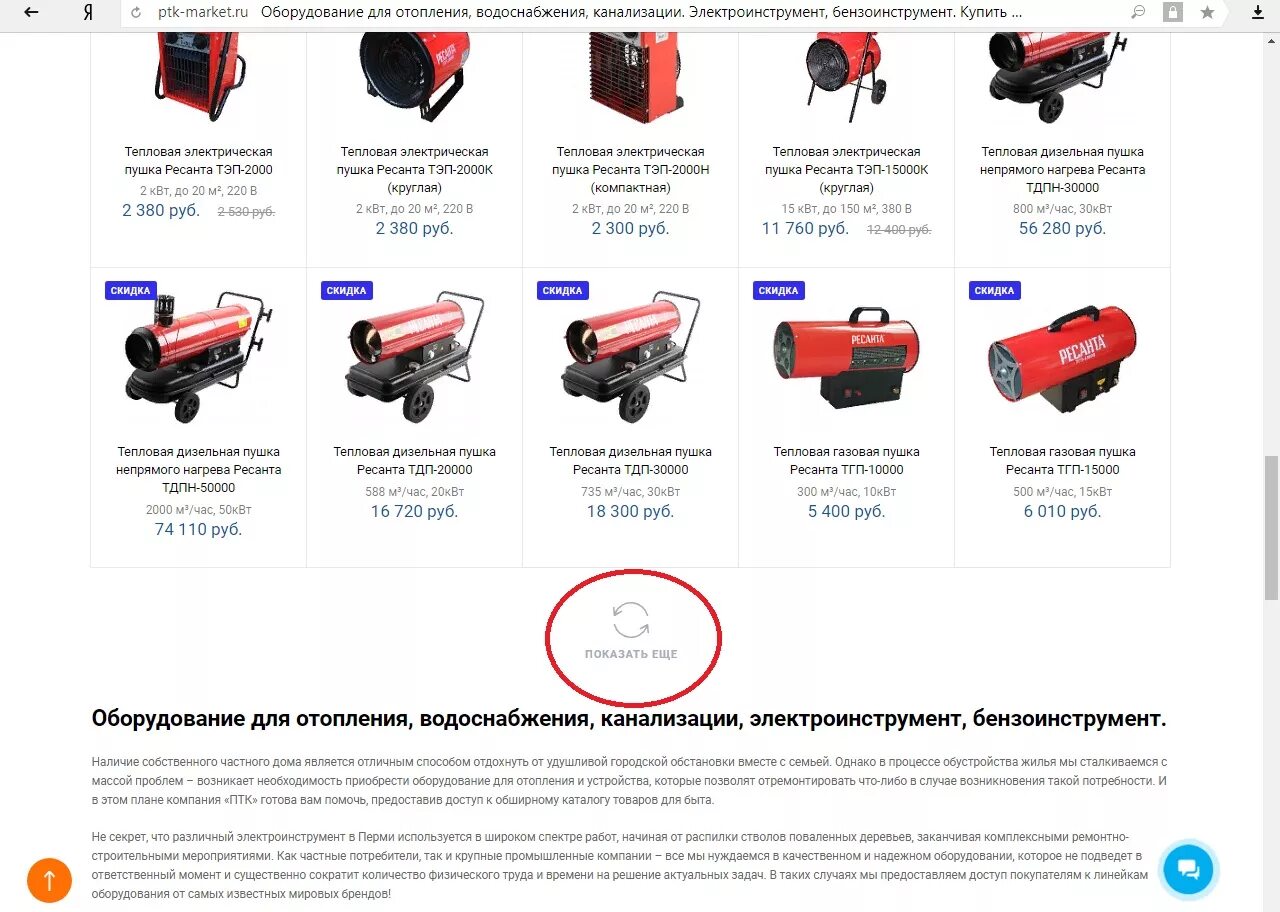Click the Скидка badge on ТДП-30000

(x=562, y=291)
